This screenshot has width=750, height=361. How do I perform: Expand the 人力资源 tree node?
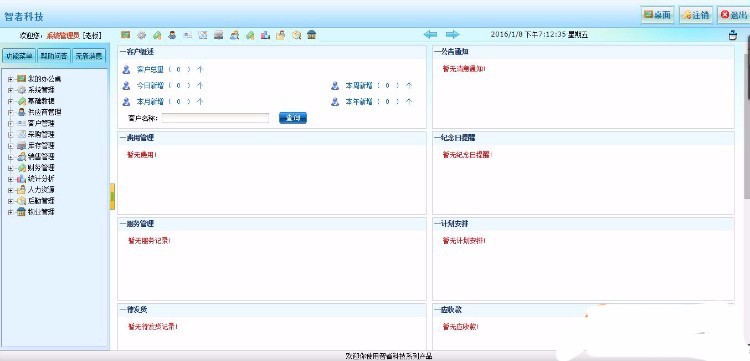pos(10,190)
